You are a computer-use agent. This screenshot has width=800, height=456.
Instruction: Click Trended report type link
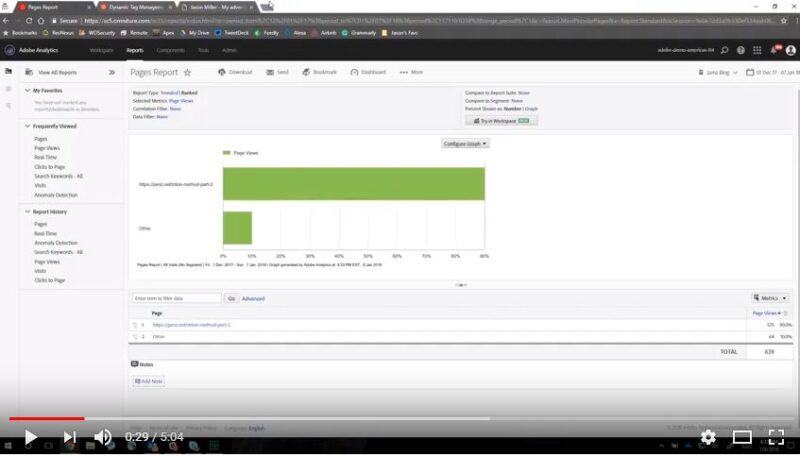coord(169,93)
